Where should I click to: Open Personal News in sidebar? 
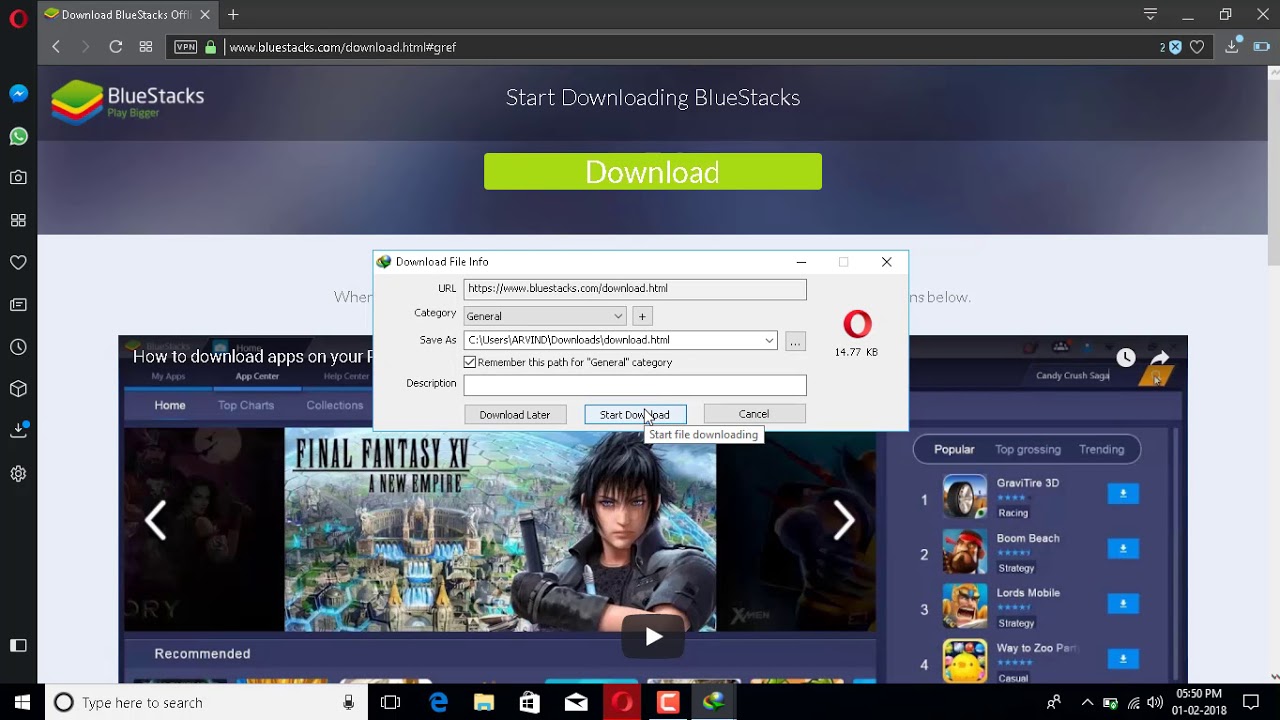click(x=18, y=304)
